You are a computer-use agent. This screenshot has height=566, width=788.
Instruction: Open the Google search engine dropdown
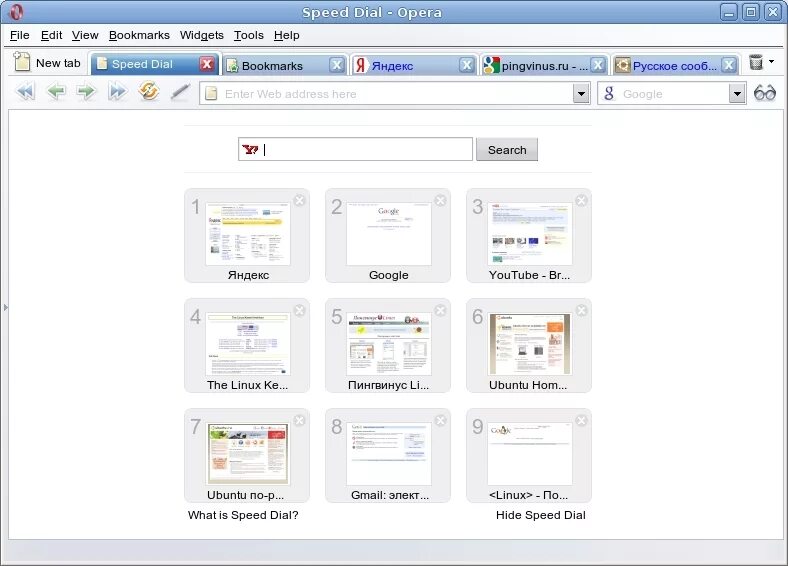(x=737, y=93)
